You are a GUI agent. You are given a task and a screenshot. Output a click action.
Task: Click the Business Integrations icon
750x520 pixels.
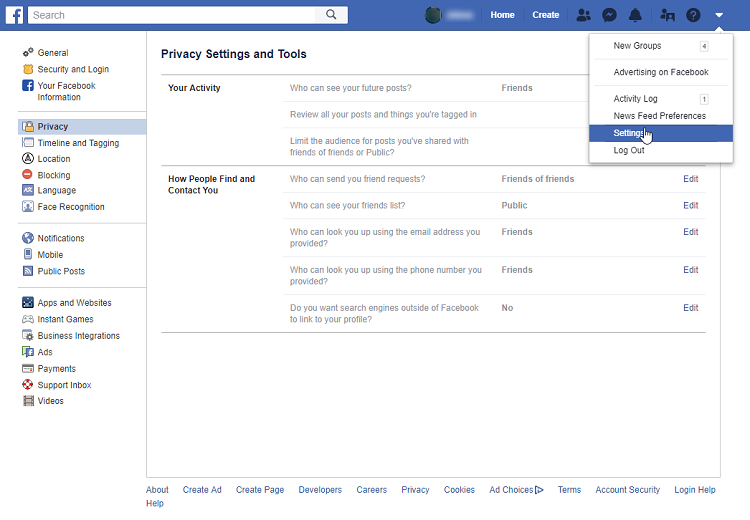click(x=28, y=335)
